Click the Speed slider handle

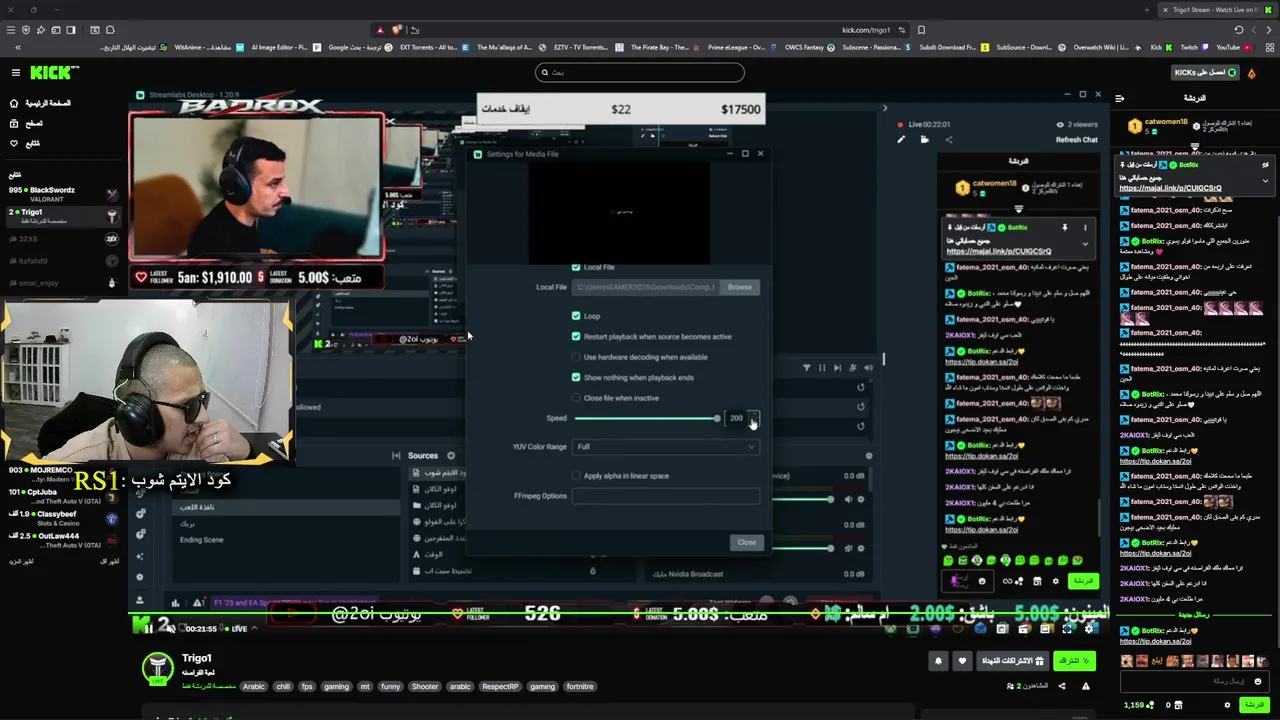point(716,418)
